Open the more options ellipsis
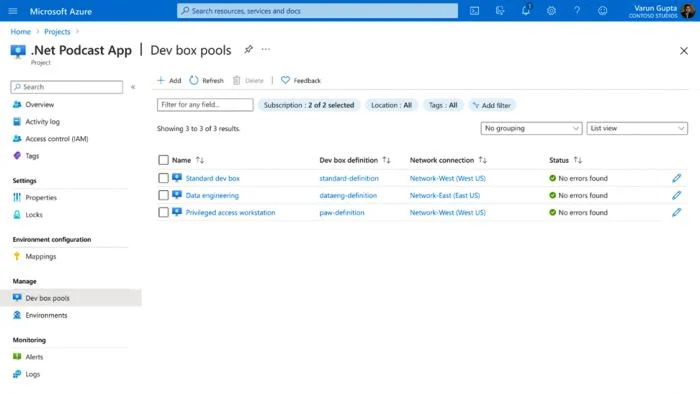Image resolution: width=700 pixels, height=394 pixels. tap(266, 50)
